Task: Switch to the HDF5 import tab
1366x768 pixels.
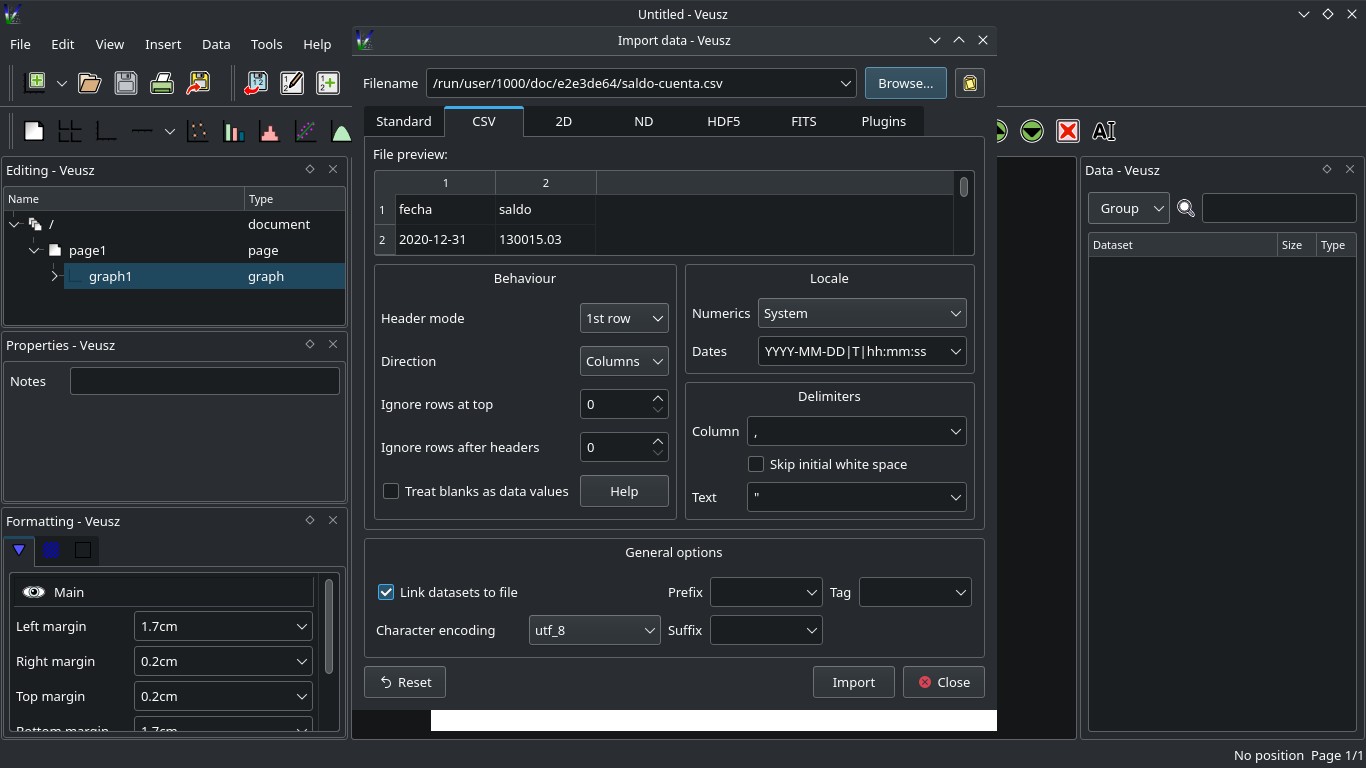Action: (723, 121)
